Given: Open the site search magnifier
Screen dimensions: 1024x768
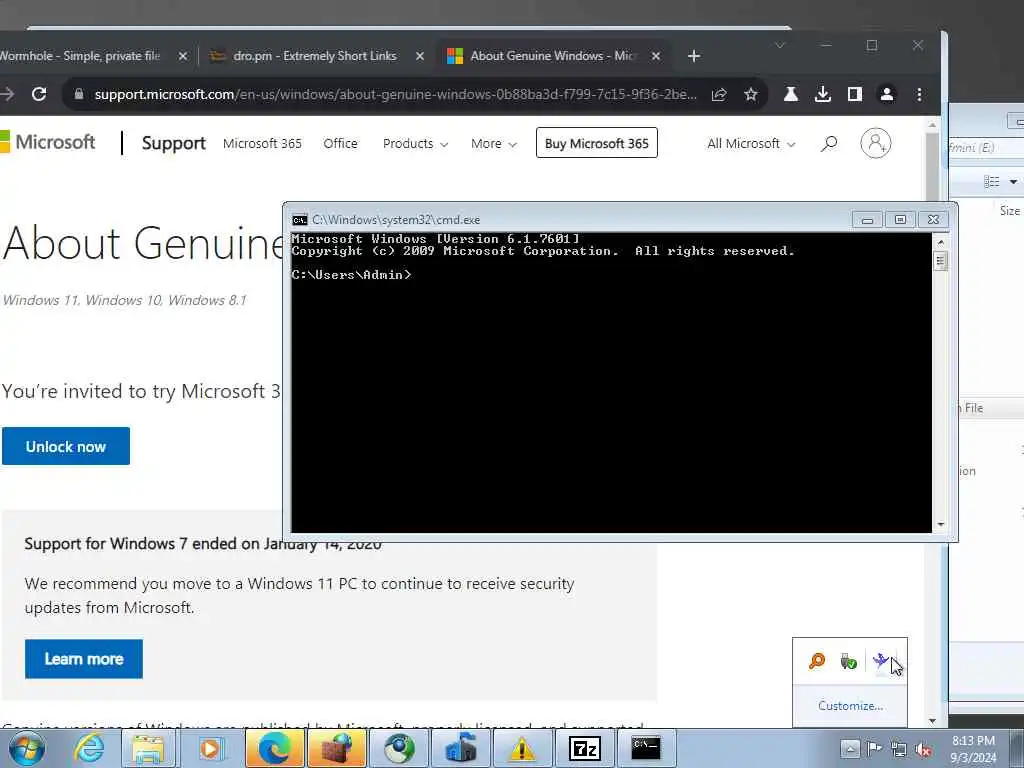Looking at the screenshot, I should point(829,143).
